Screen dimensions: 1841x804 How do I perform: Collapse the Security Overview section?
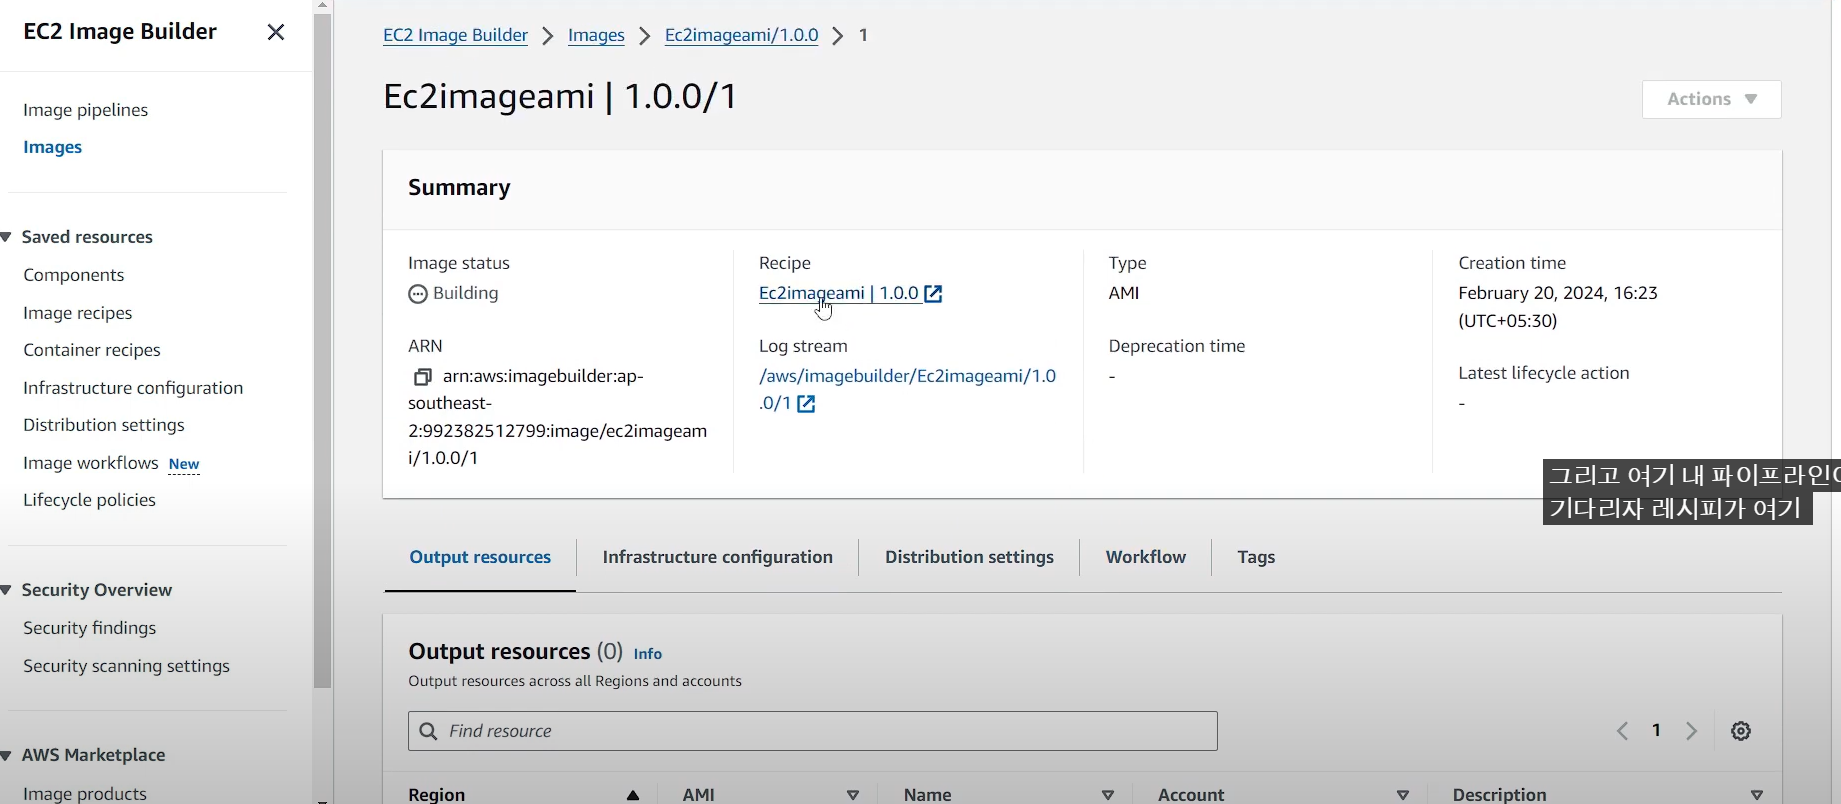(7, 590)
